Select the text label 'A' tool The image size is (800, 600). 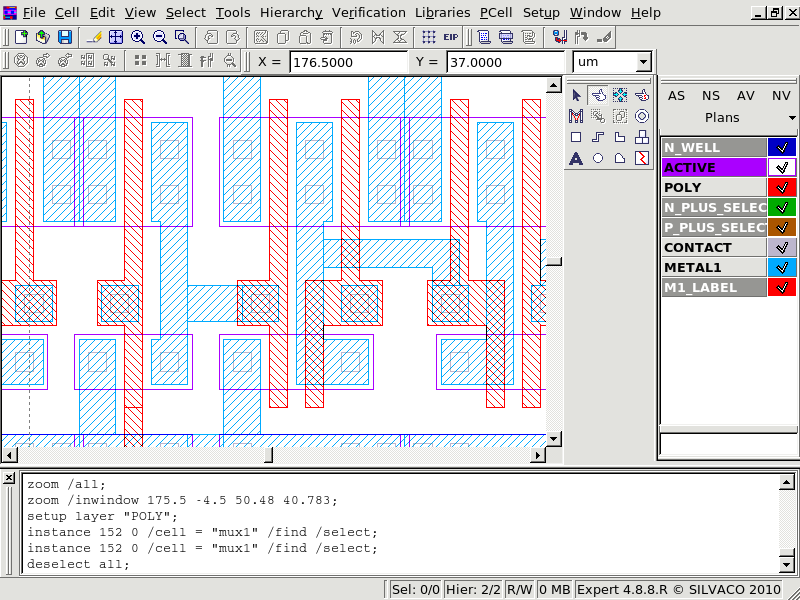click(576, 158)
